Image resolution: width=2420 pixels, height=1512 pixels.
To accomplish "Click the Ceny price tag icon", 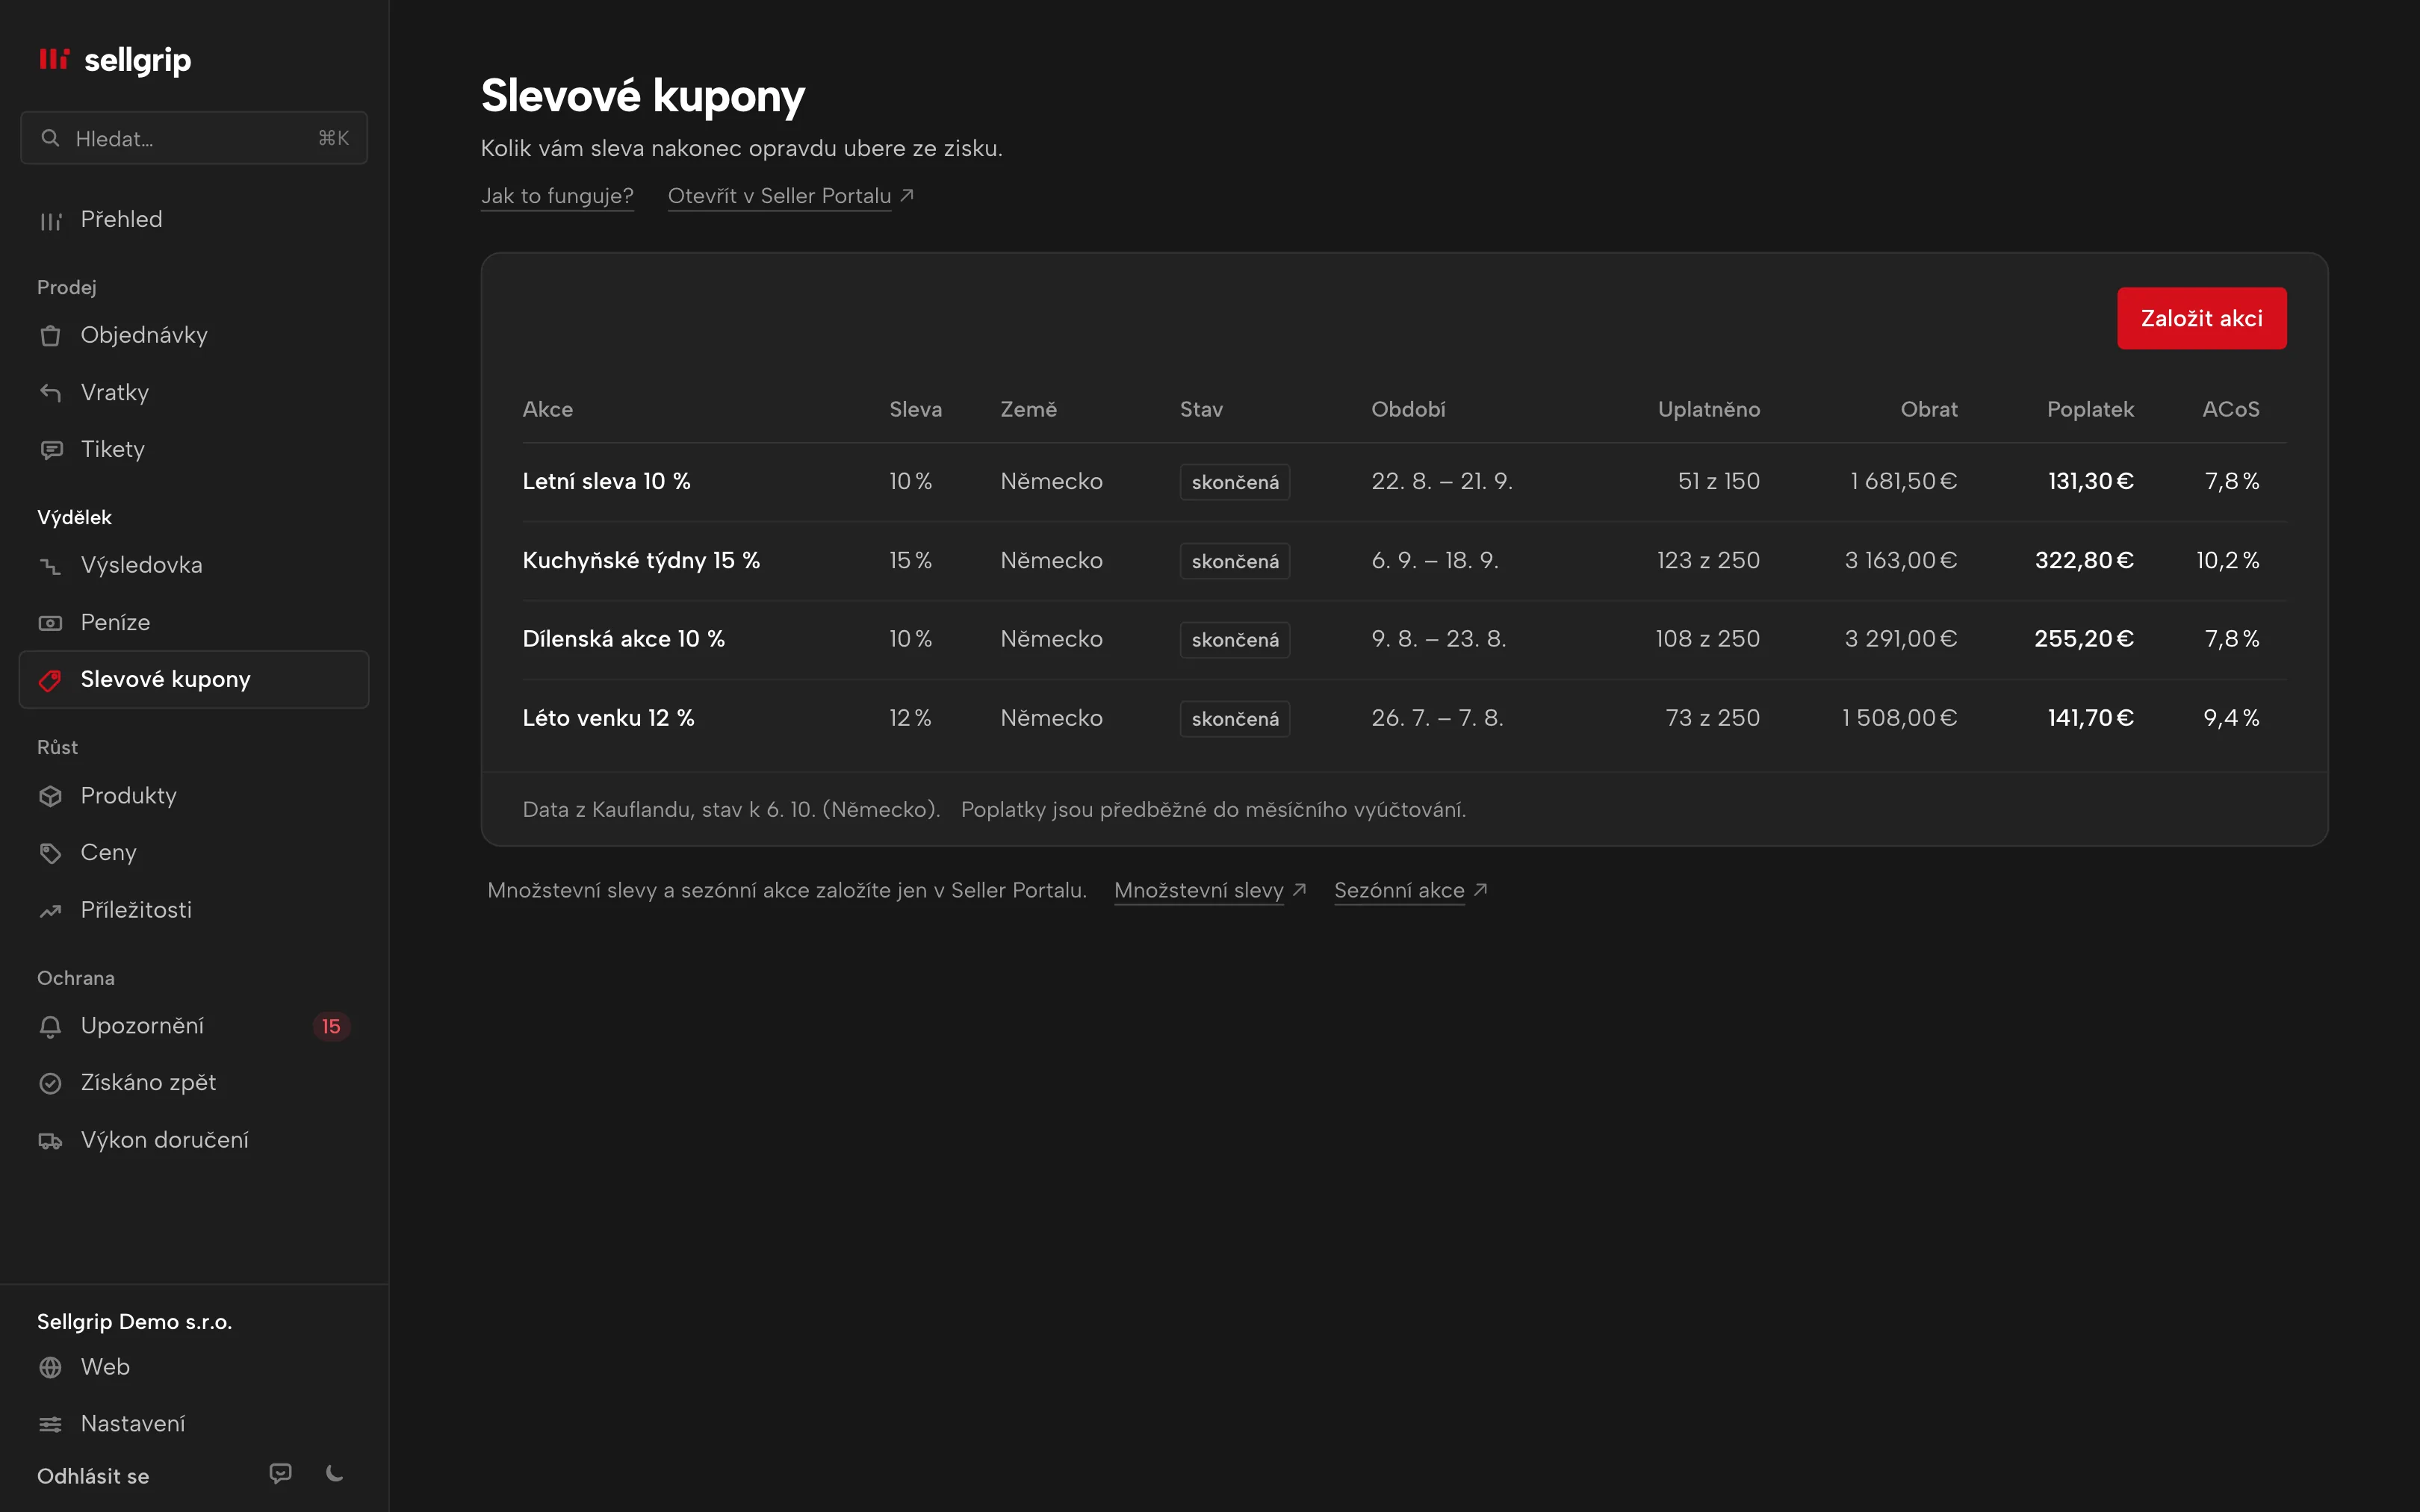I will [50, 853].
